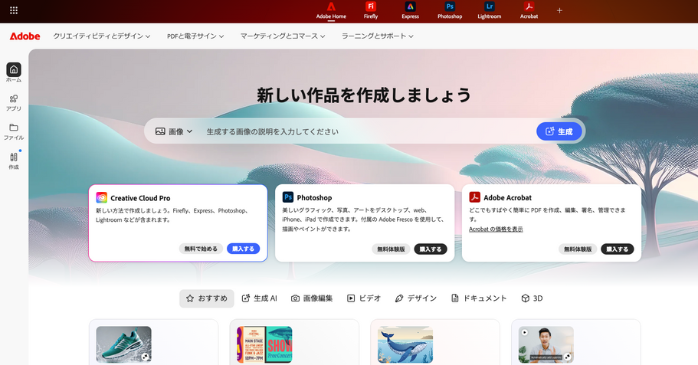Select the 画像編集 tab
The width and height of the screenshot is (698, 365).
point(312,298)
